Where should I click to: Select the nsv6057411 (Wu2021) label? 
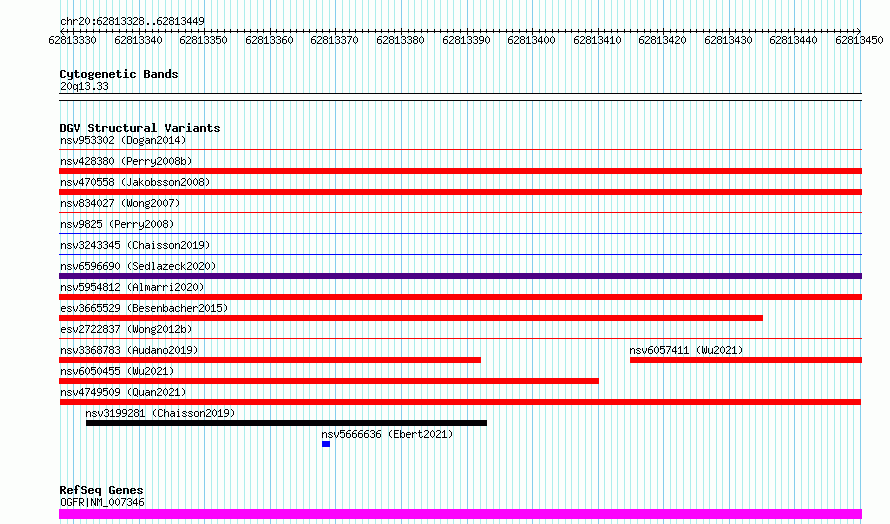coord(686,350)
